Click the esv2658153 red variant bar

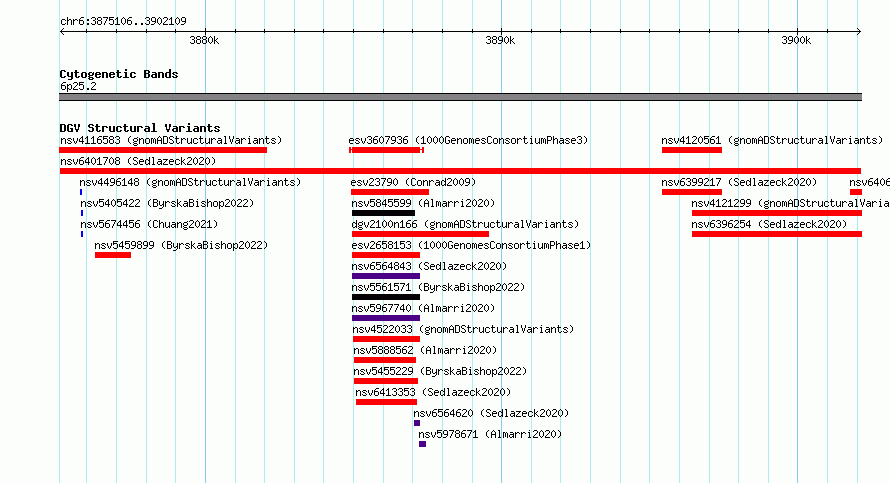pyautogui.click(x=386, y=255)
